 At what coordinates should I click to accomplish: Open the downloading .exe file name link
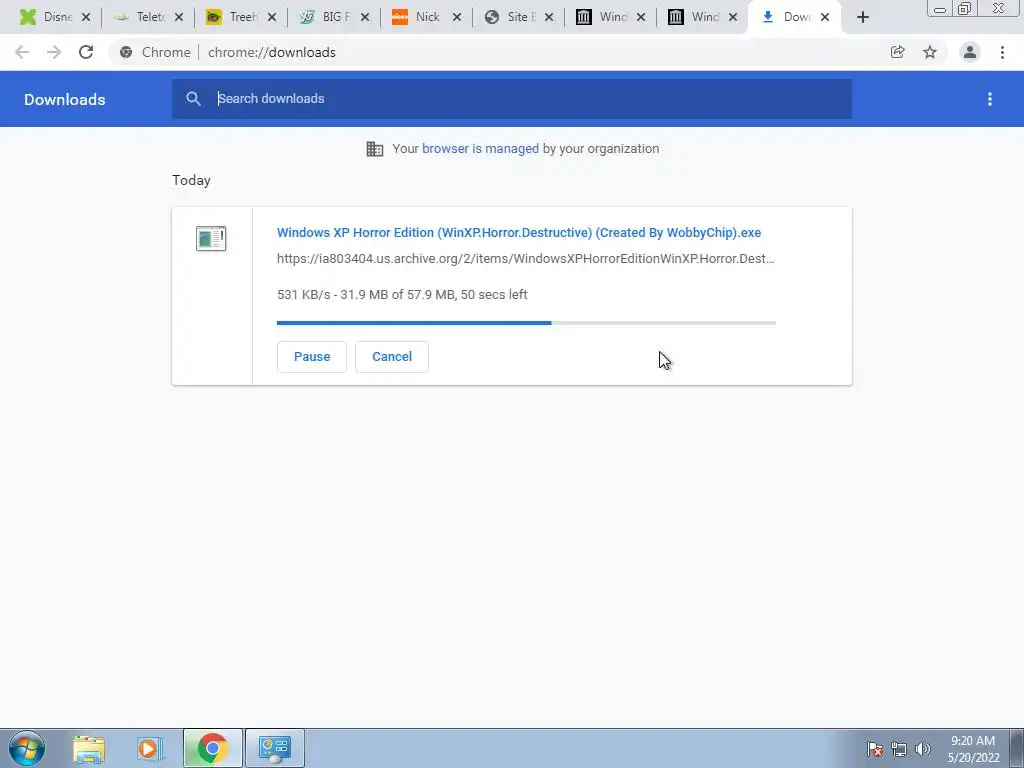point(519,232)
